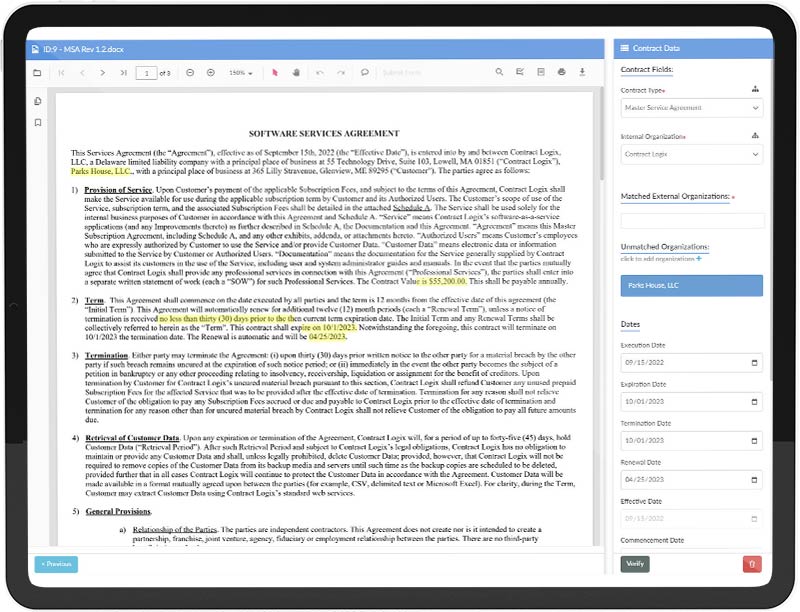Add a comment with the speech bubble icon
This screenshot has width=800, height=612.
click(x=364, y=72)
